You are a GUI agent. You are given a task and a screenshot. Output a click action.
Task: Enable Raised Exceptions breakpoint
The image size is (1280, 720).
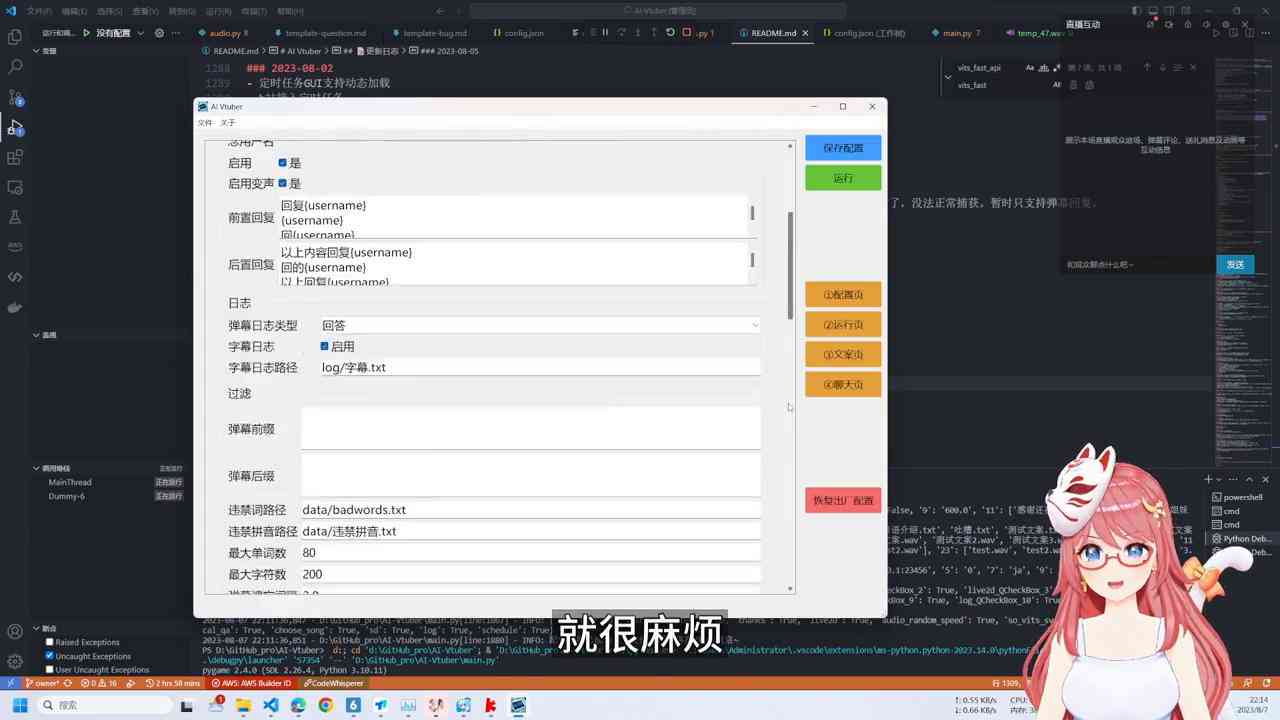(x=50, y=642)
